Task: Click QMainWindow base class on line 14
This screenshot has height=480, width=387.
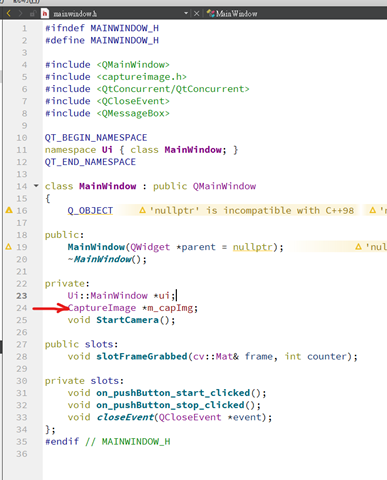Action: 224,186
